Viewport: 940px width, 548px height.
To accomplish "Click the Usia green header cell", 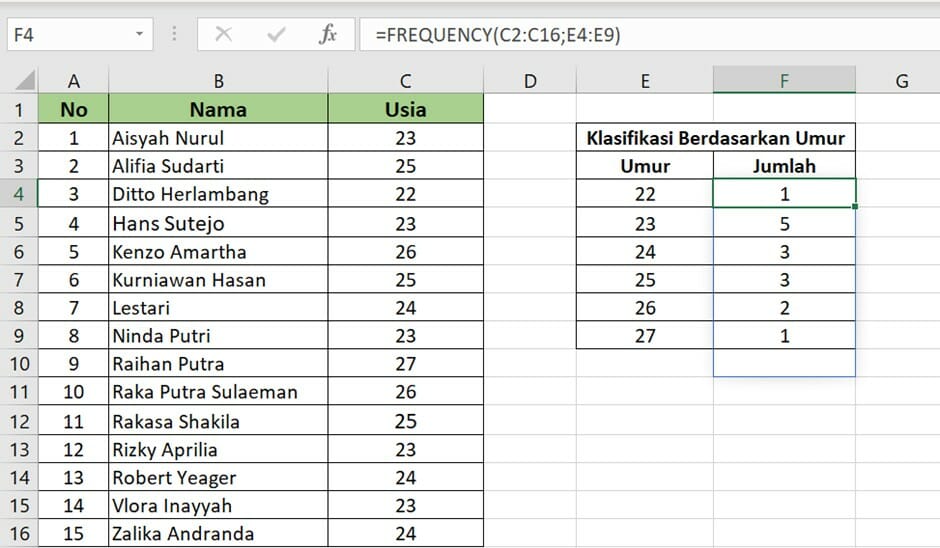I will (406, 109).
